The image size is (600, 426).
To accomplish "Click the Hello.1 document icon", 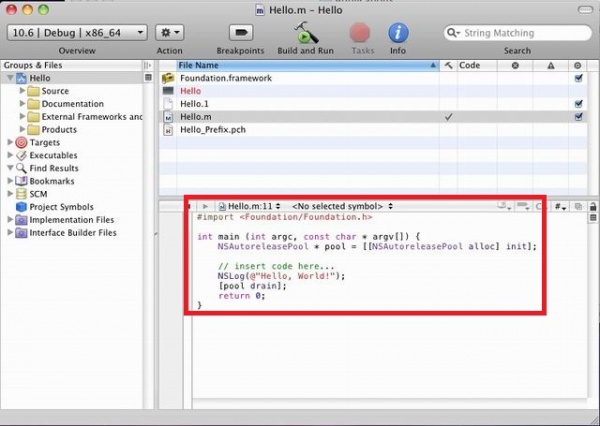I will coord(168,104).
